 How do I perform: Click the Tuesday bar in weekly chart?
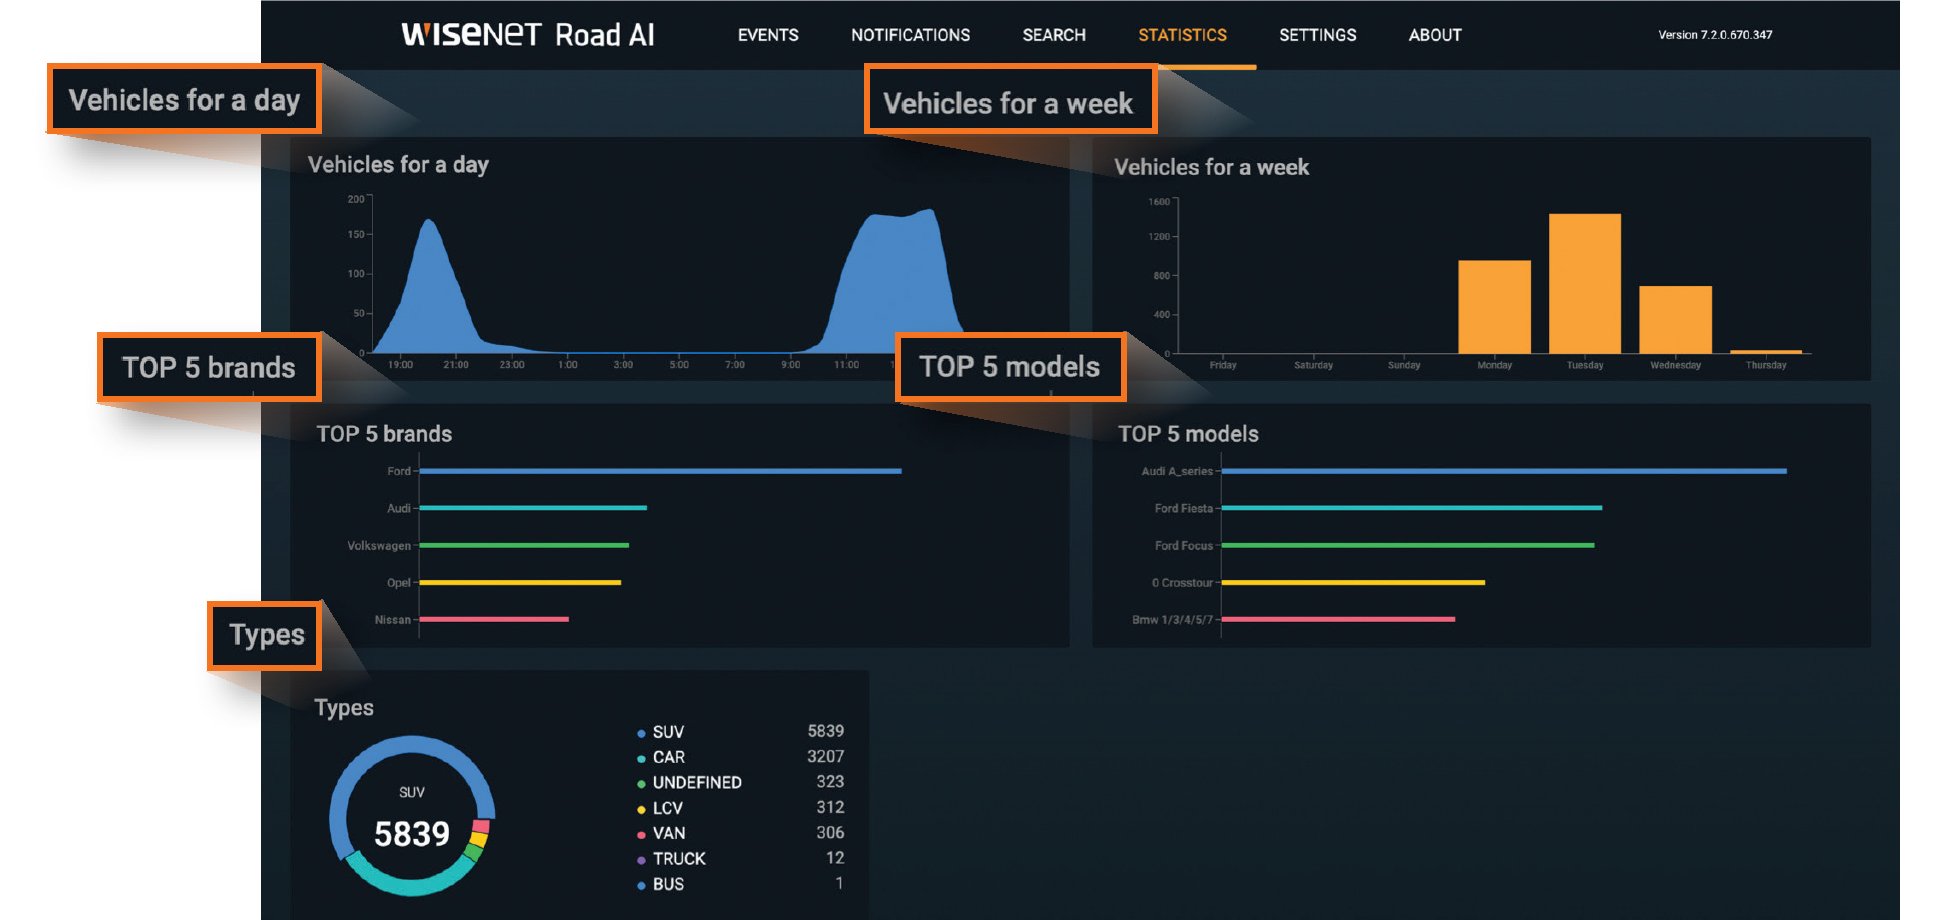point(1584,284)
